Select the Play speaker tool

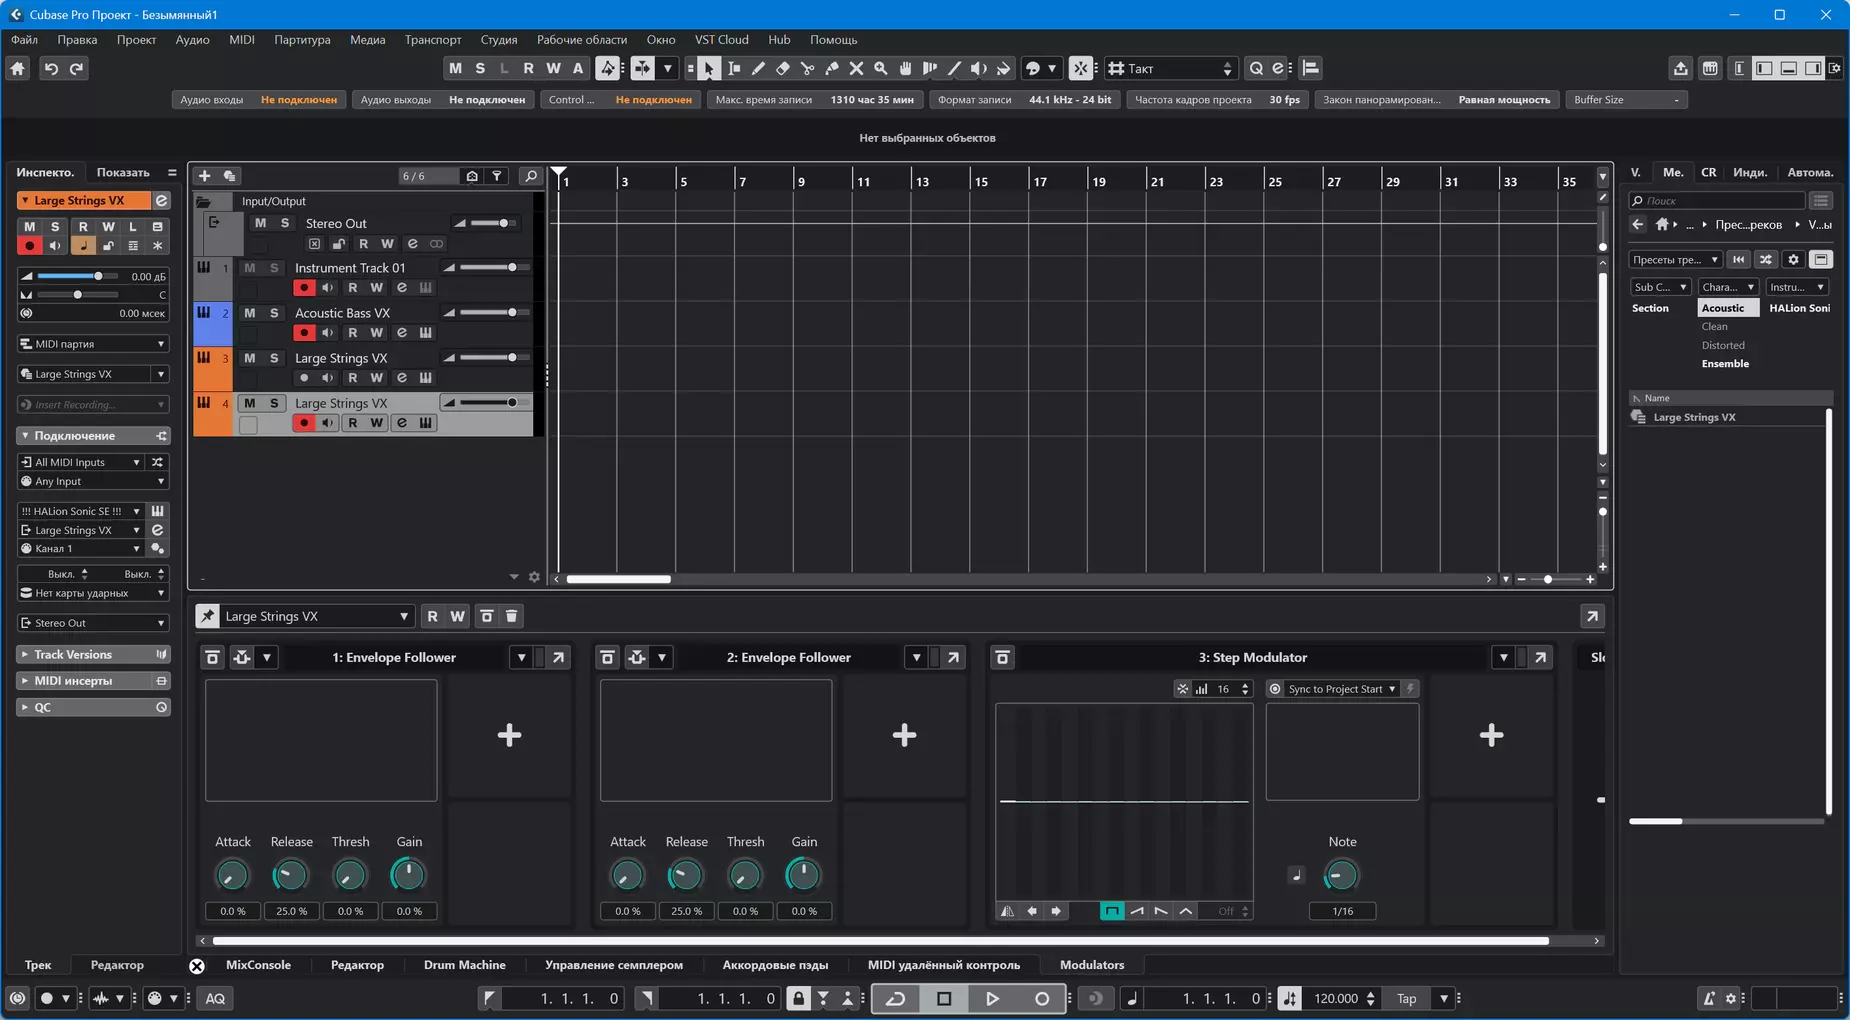coord(979,68)
